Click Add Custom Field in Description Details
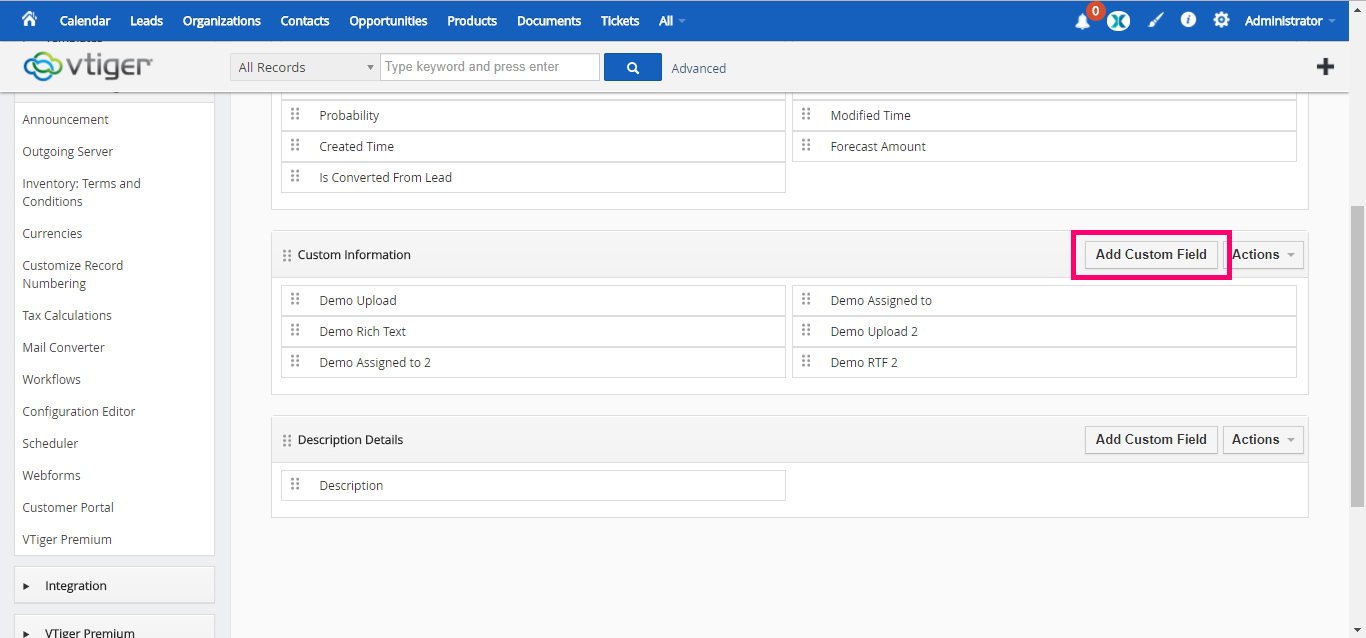 pyautogui.click(x=1151, y=440)
